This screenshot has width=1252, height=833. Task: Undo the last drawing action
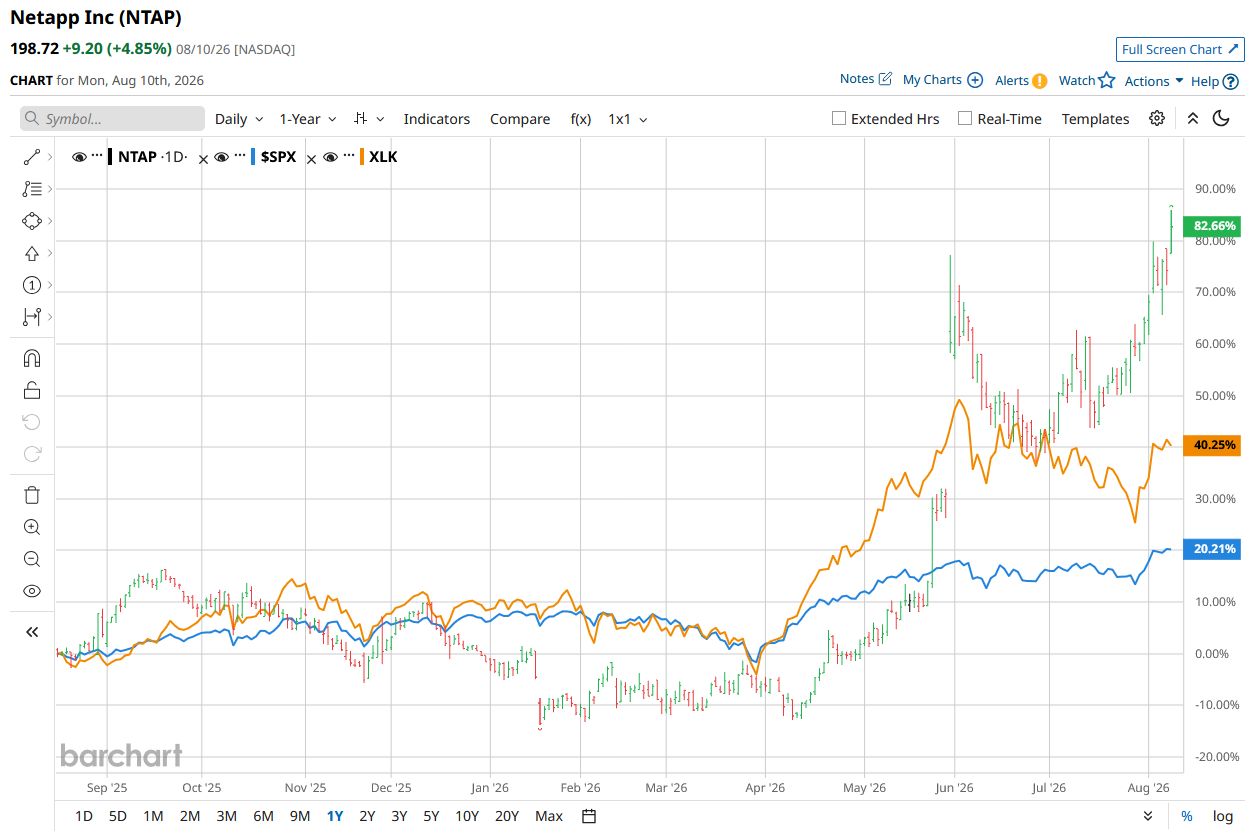click(x=31, y=422)
